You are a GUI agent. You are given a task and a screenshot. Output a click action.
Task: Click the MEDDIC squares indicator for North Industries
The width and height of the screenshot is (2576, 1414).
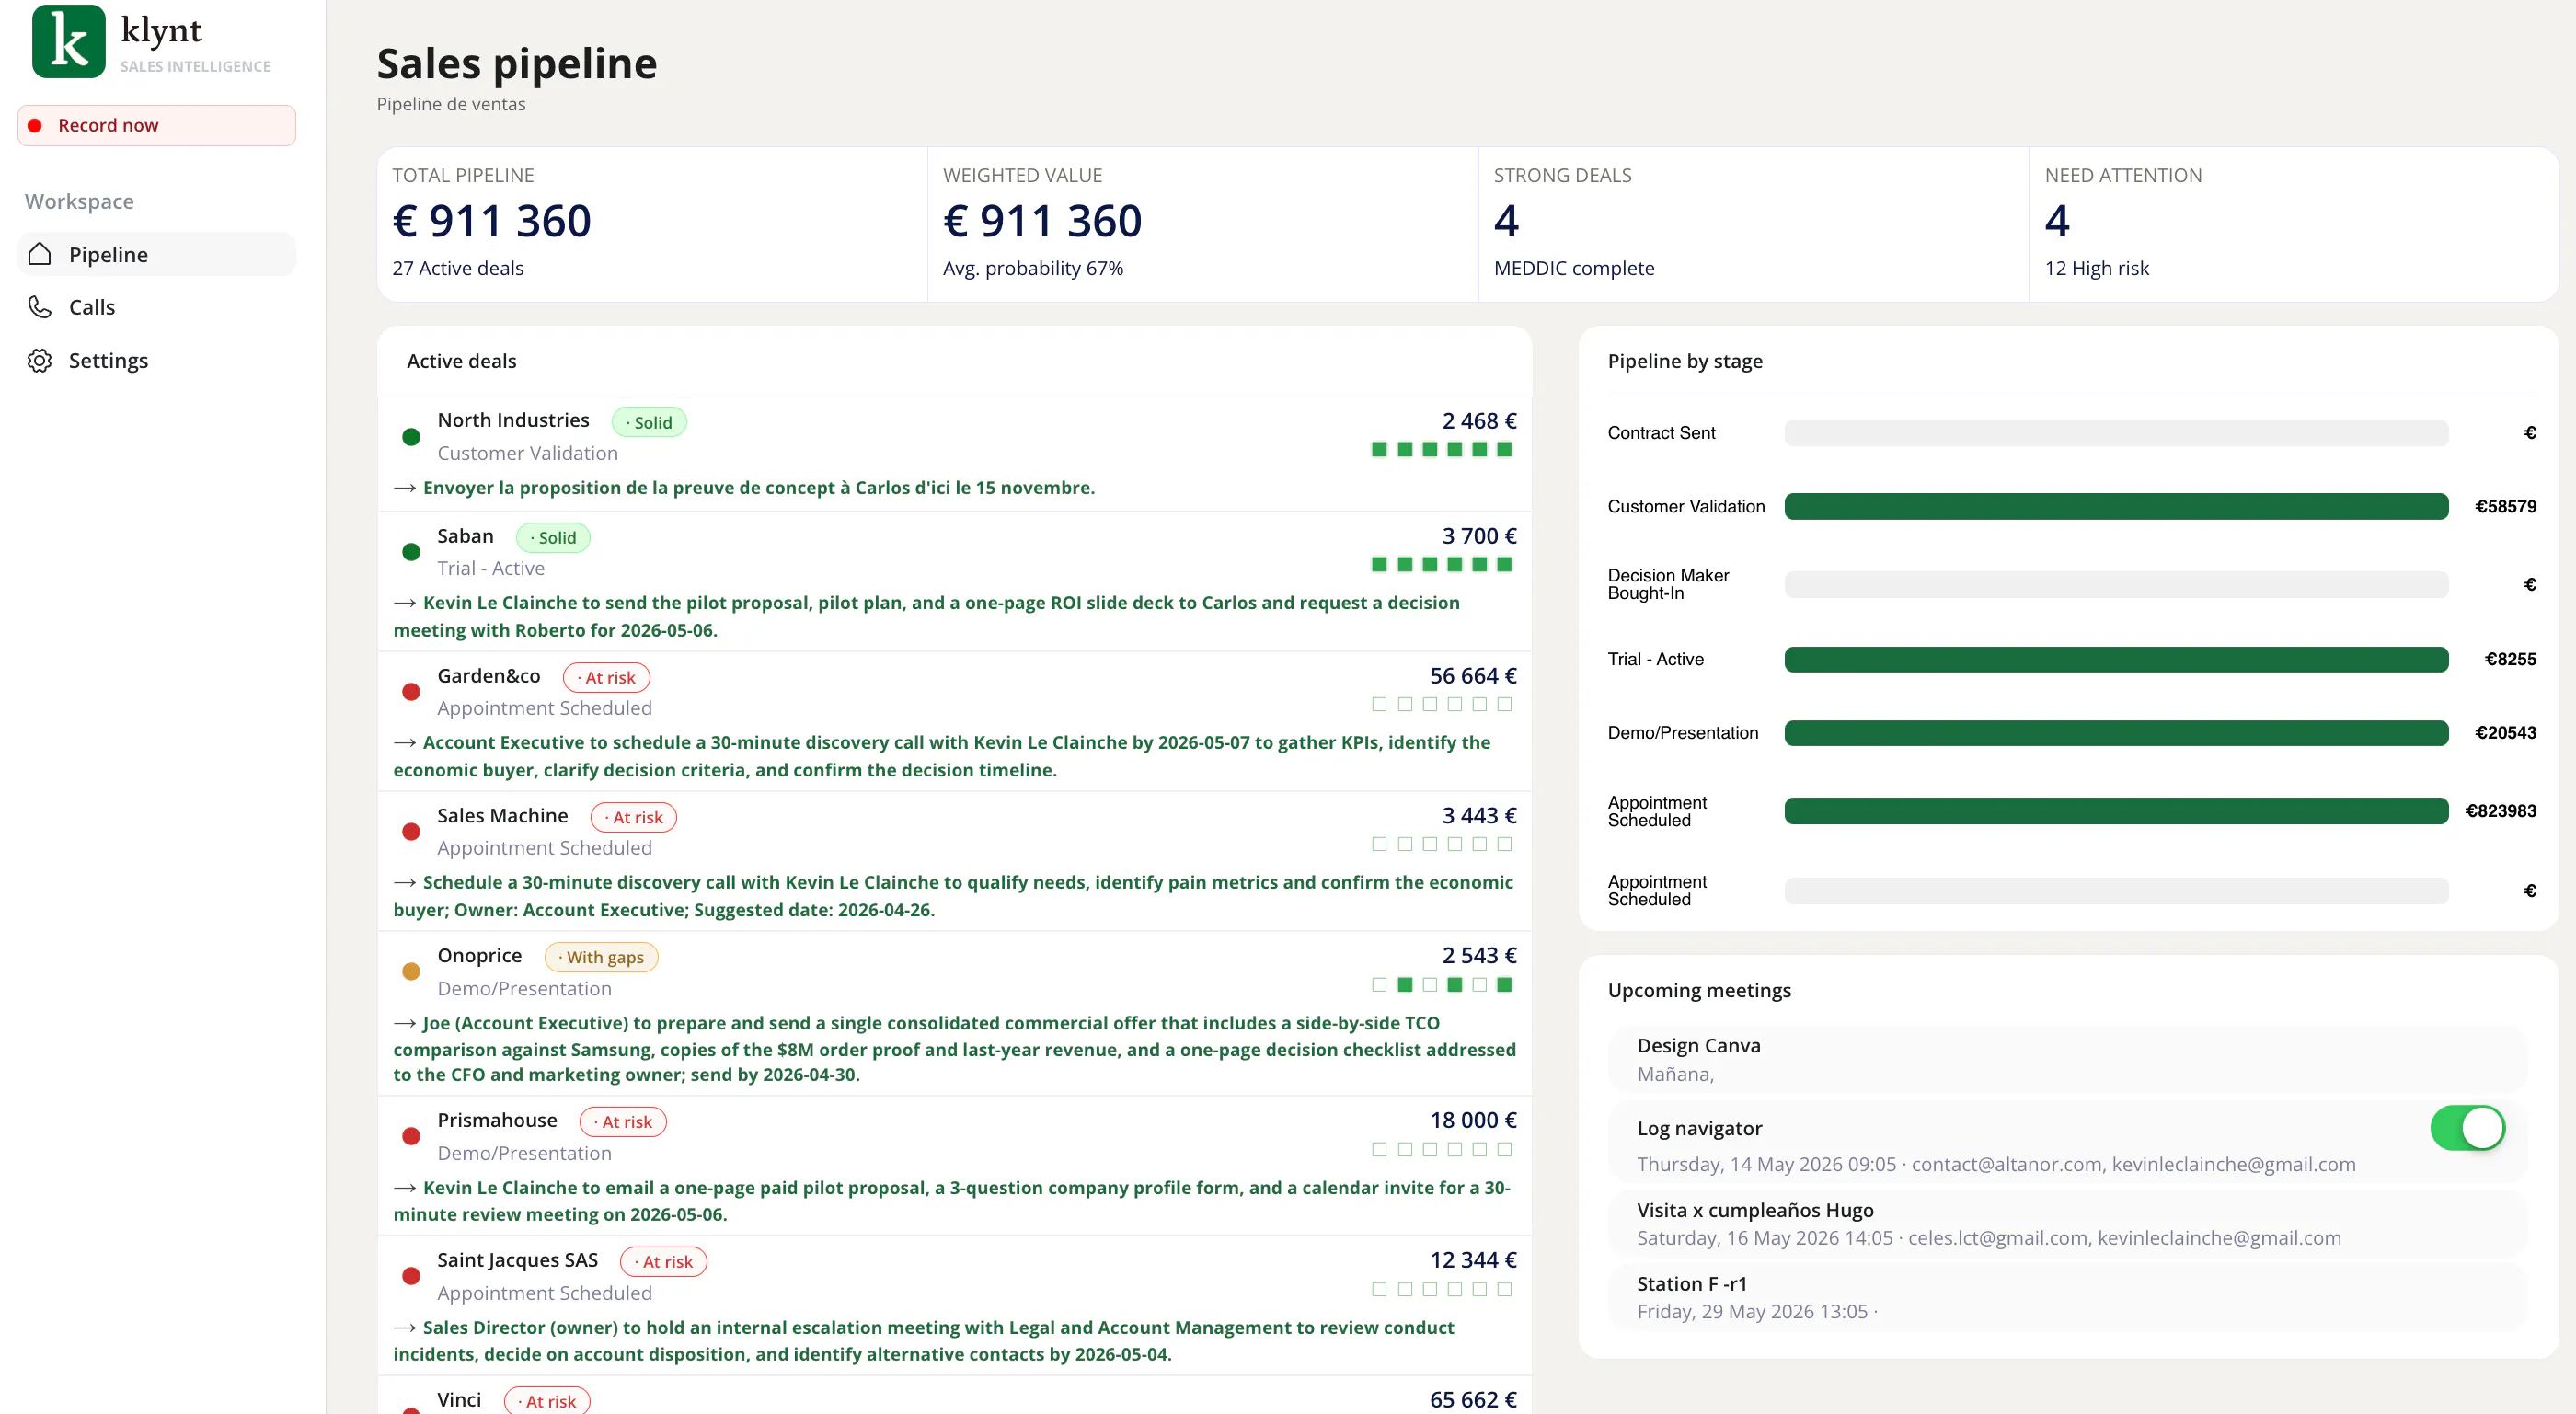[x=1442, y=450]
